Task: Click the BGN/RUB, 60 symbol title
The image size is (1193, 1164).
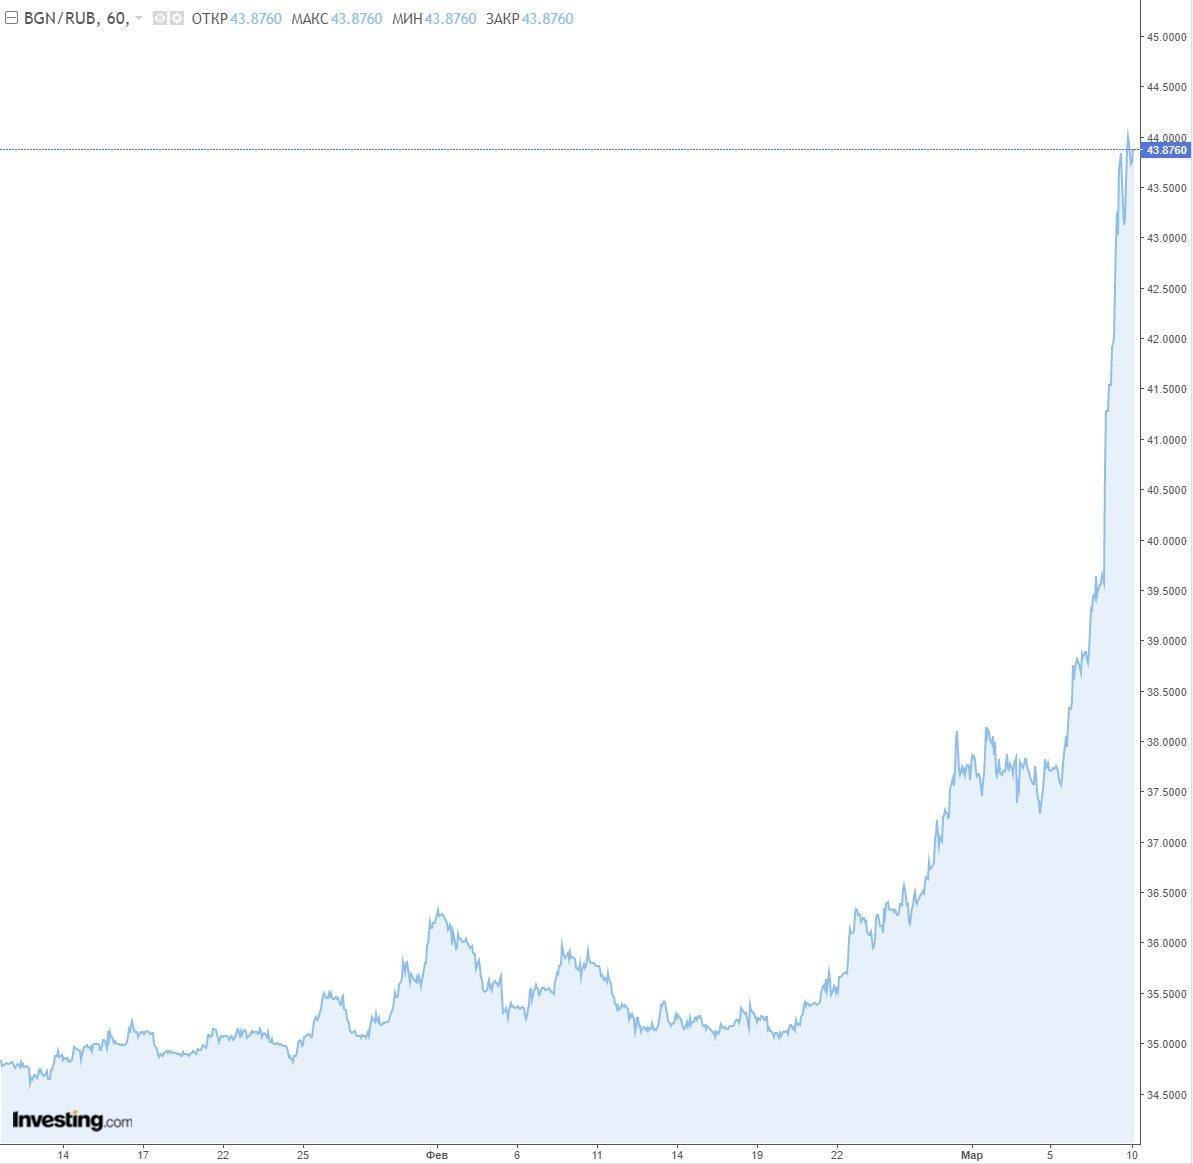Action: pyautogui.click(x=77, y=18)
